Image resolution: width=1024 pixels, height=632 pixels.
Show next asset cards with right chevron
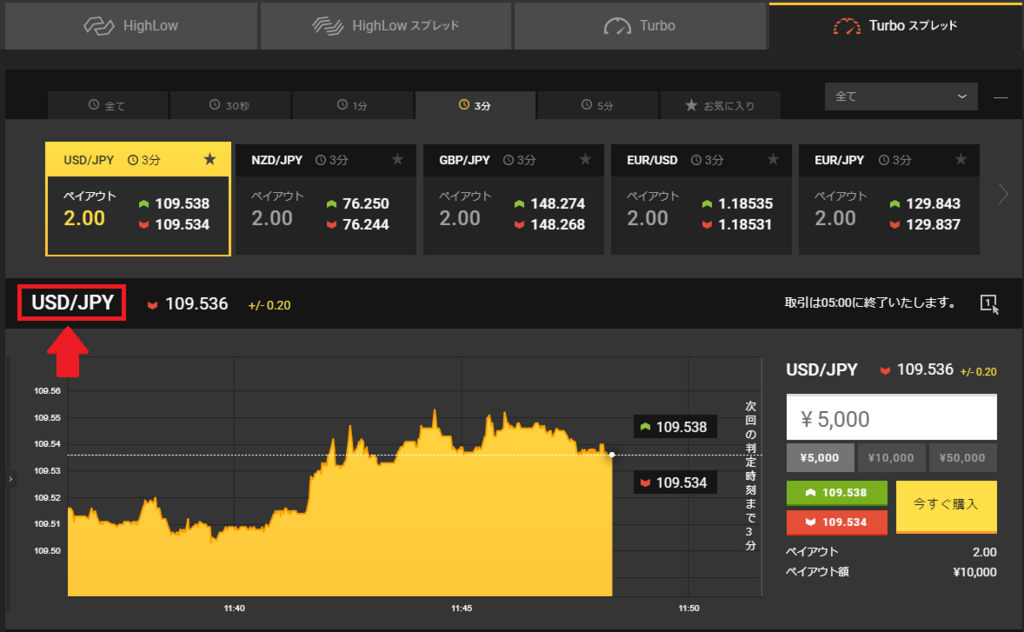point(1003,194)
